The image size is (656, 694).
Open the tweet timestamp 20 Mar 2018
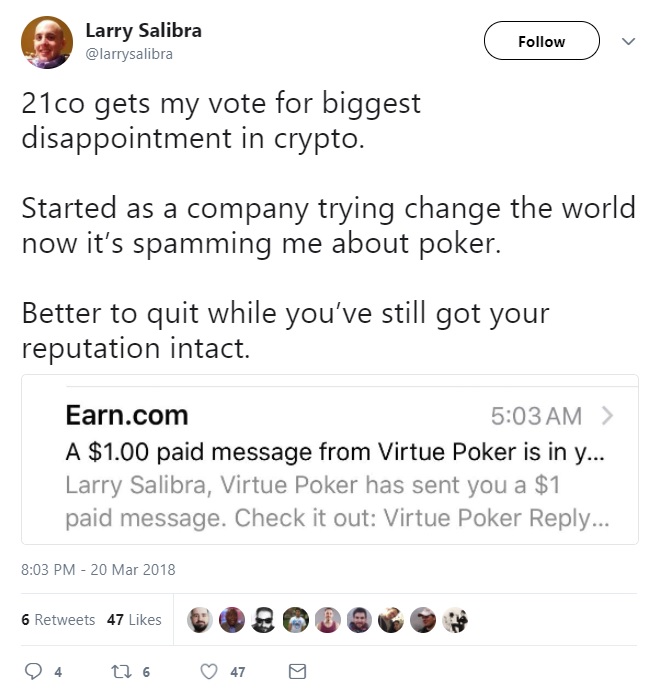[98, 570]
